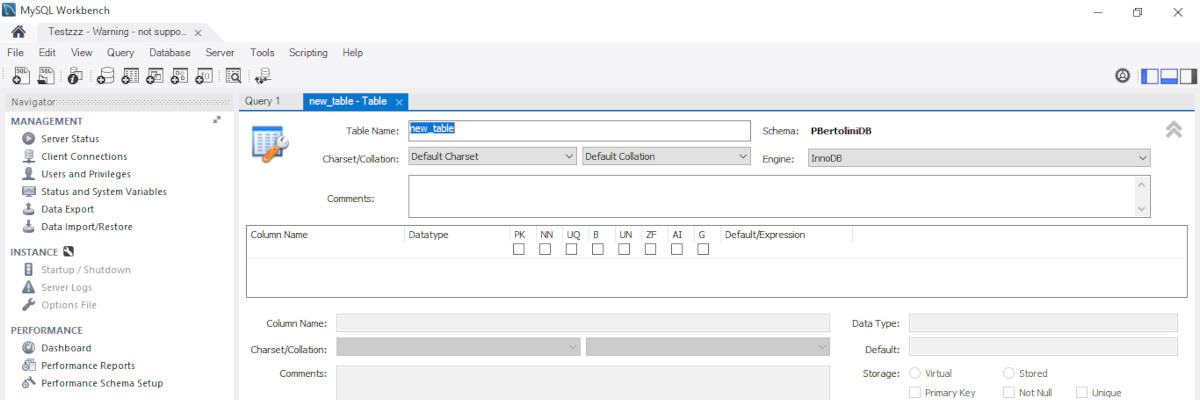Open the Default Collation dropdown
The width and height of the screenshot is (1200, 400).
click(x=666, y=157)
